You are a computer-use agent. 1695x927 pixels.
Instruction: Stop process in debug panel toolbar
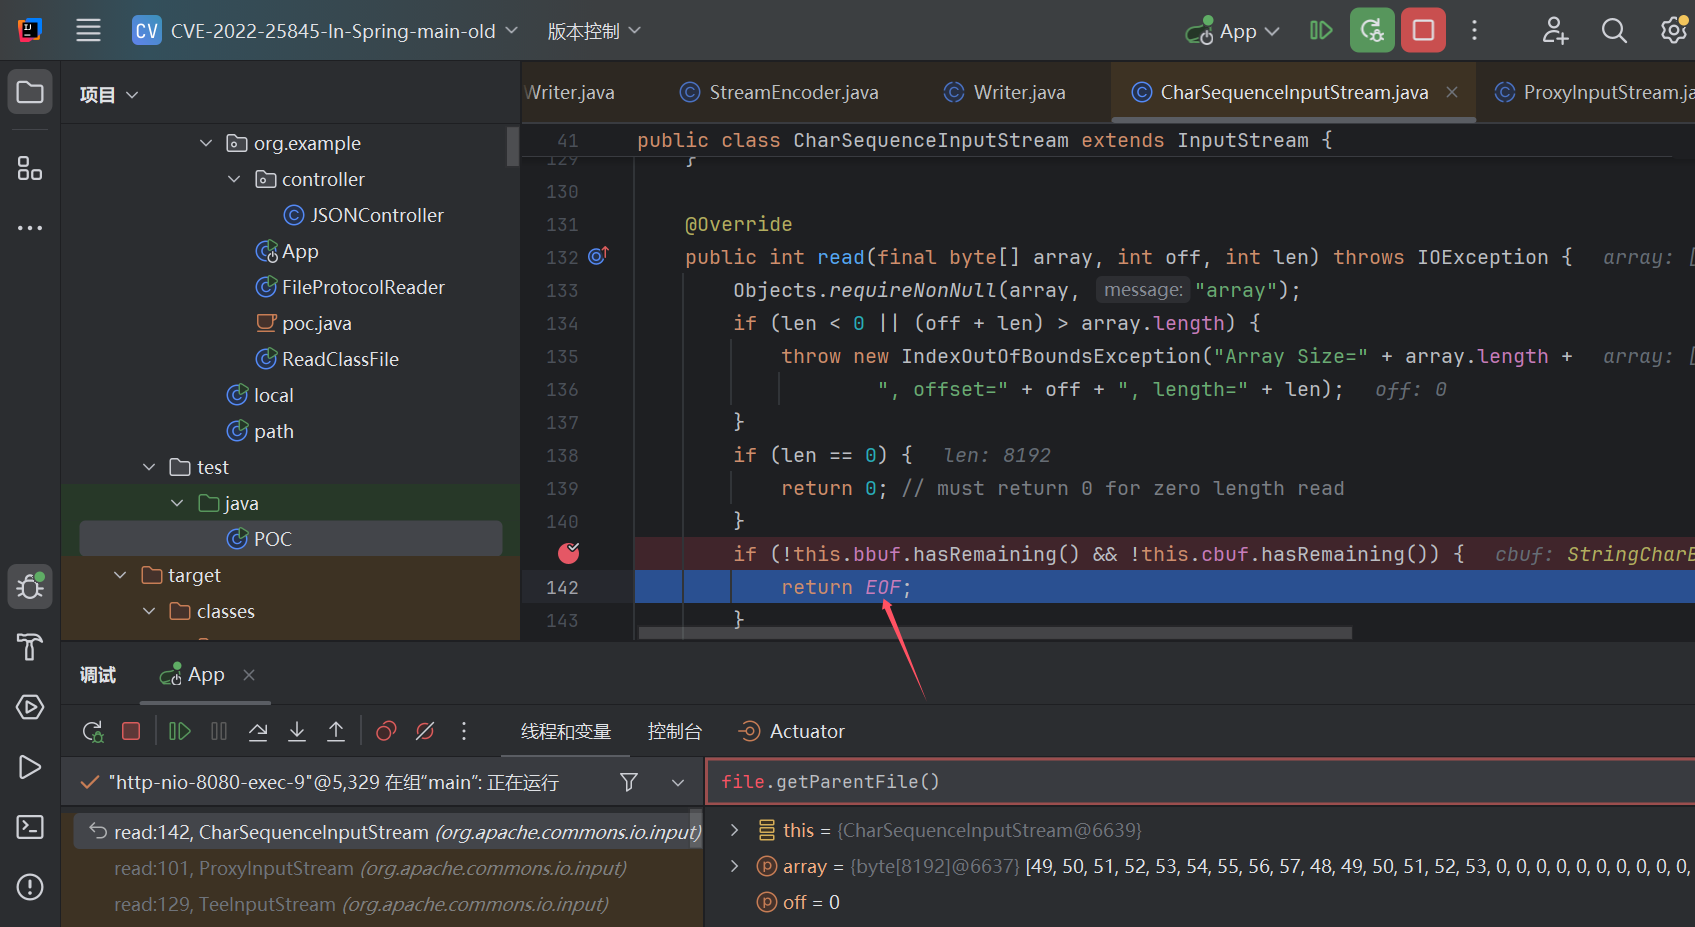click(131, 731)
